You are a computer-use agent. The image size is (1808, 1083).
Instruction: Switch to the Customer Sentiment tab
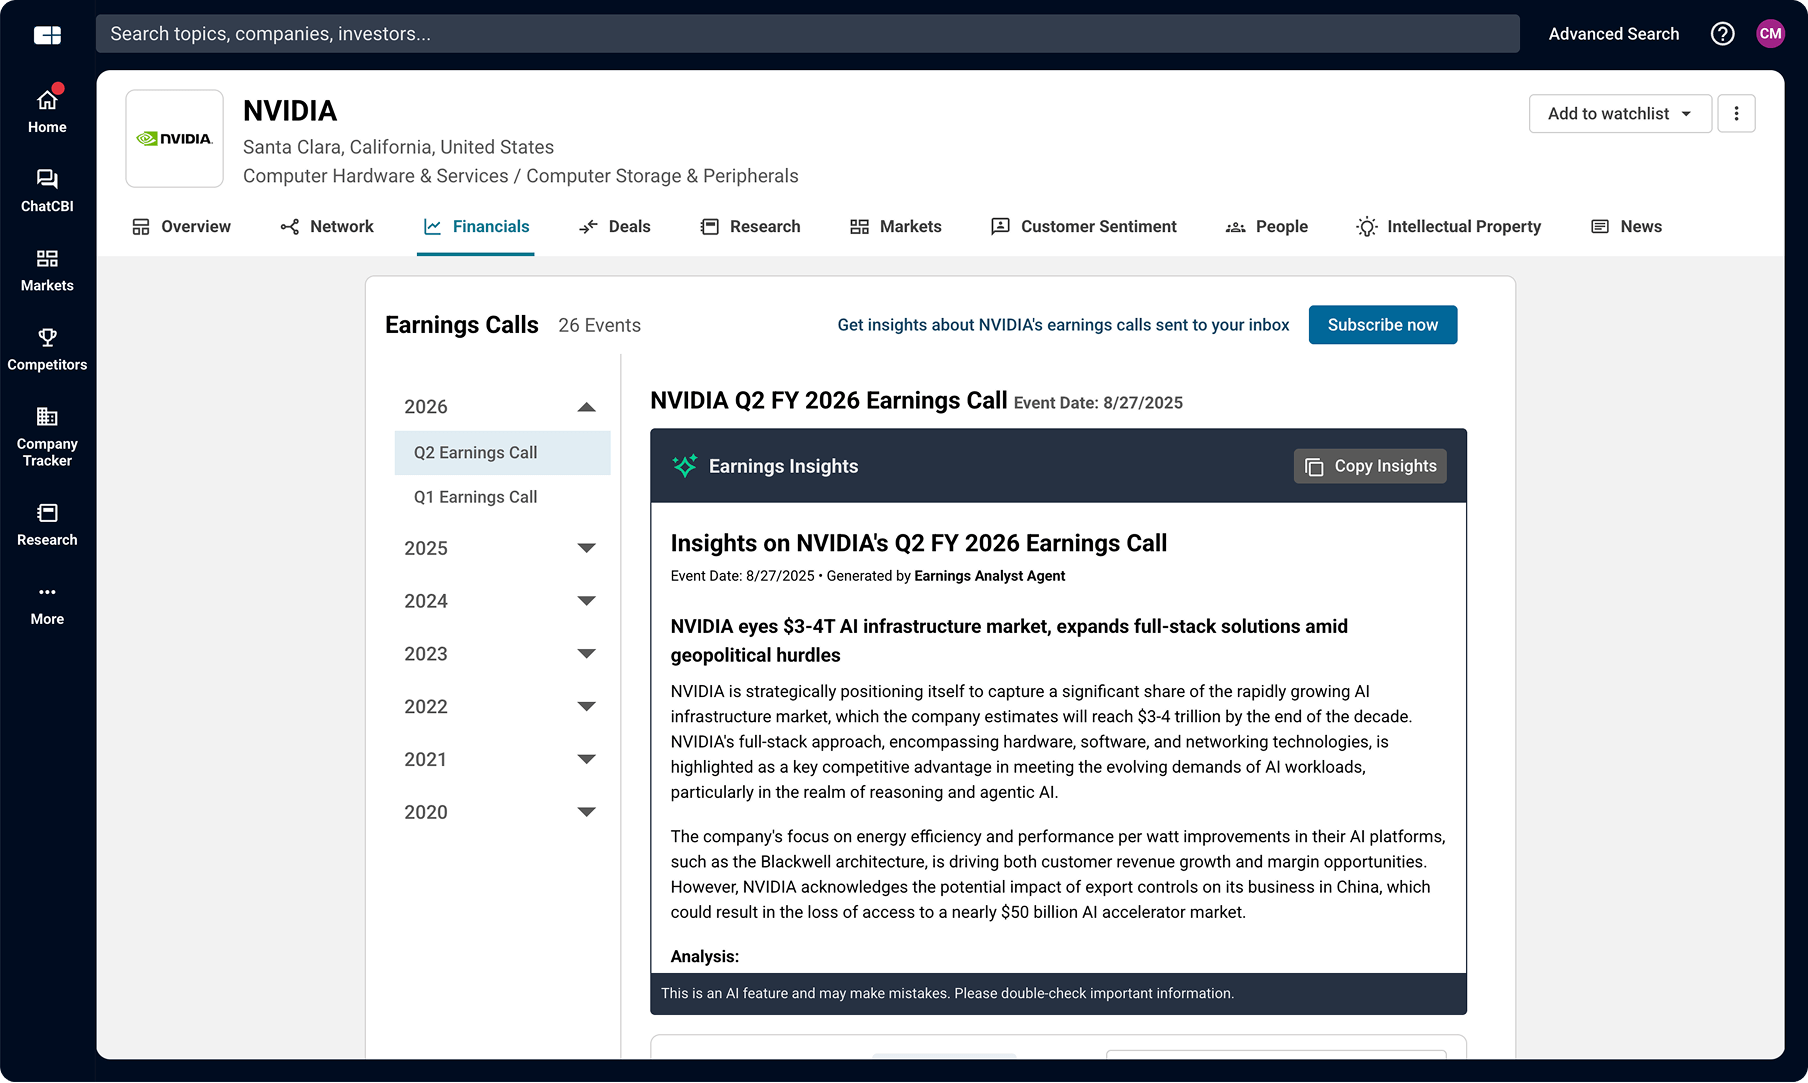click(1083, 227)
